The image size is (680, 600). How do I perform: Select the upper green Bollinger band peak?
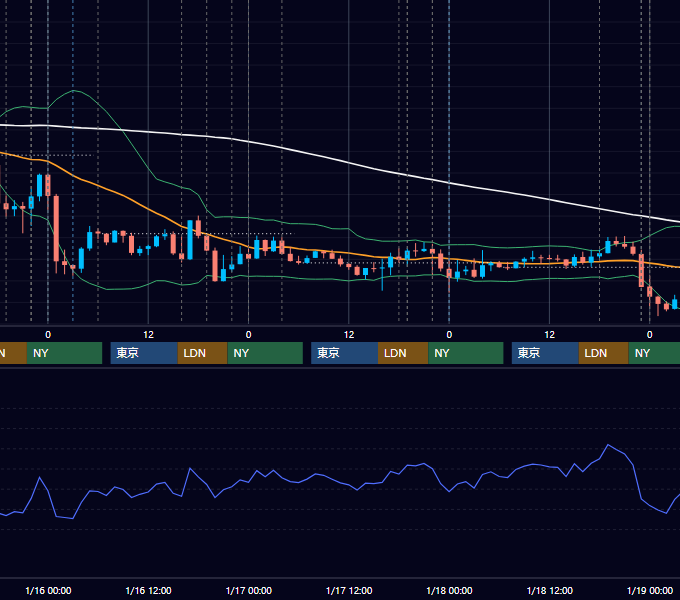click(74, 91)
